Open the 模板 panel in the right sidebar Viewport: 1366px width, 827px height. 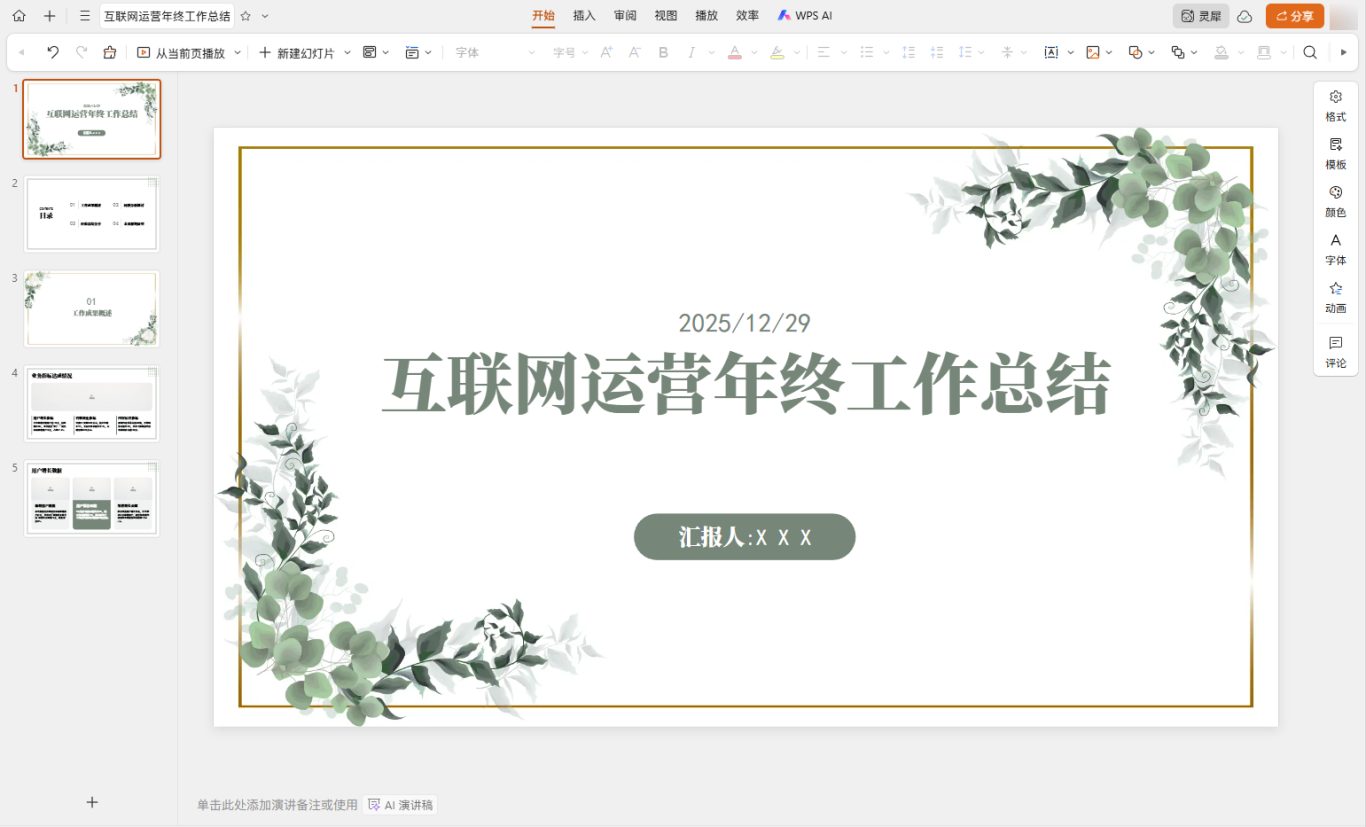point(1335,155)
